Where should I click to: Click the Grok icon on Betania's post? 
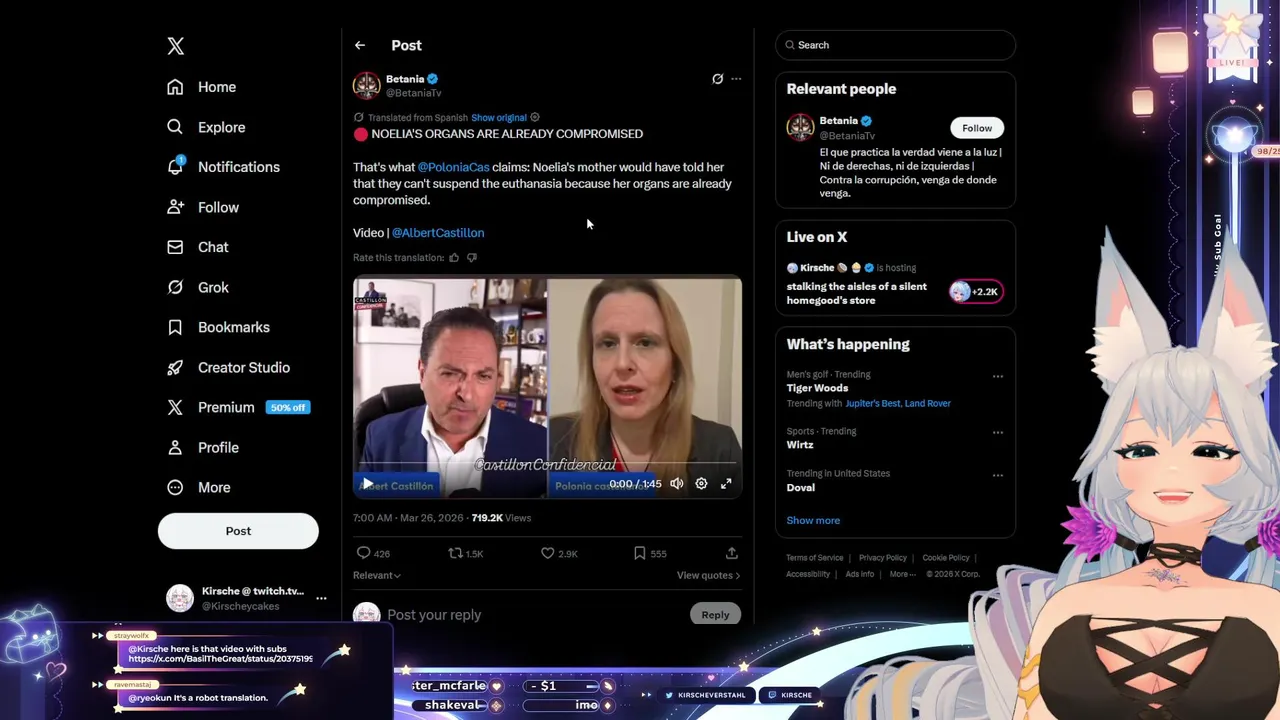click(x=717, y=79)
